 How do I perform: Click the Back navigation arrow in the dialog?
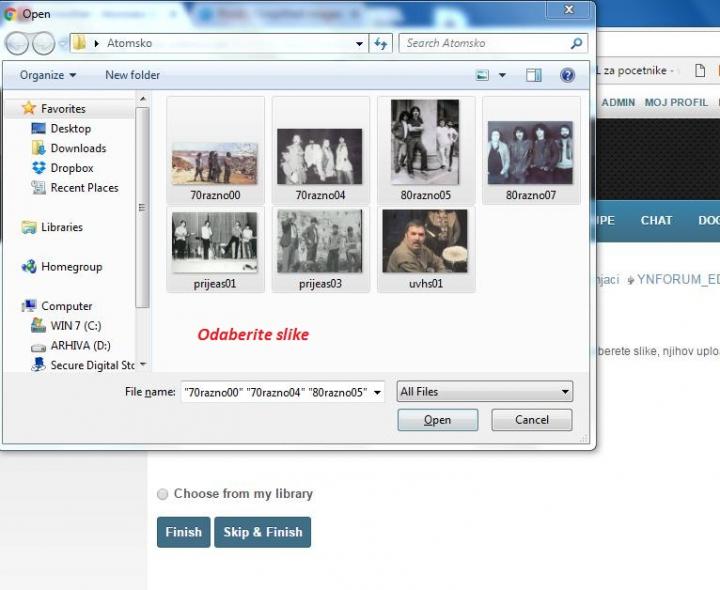point(18,44)
